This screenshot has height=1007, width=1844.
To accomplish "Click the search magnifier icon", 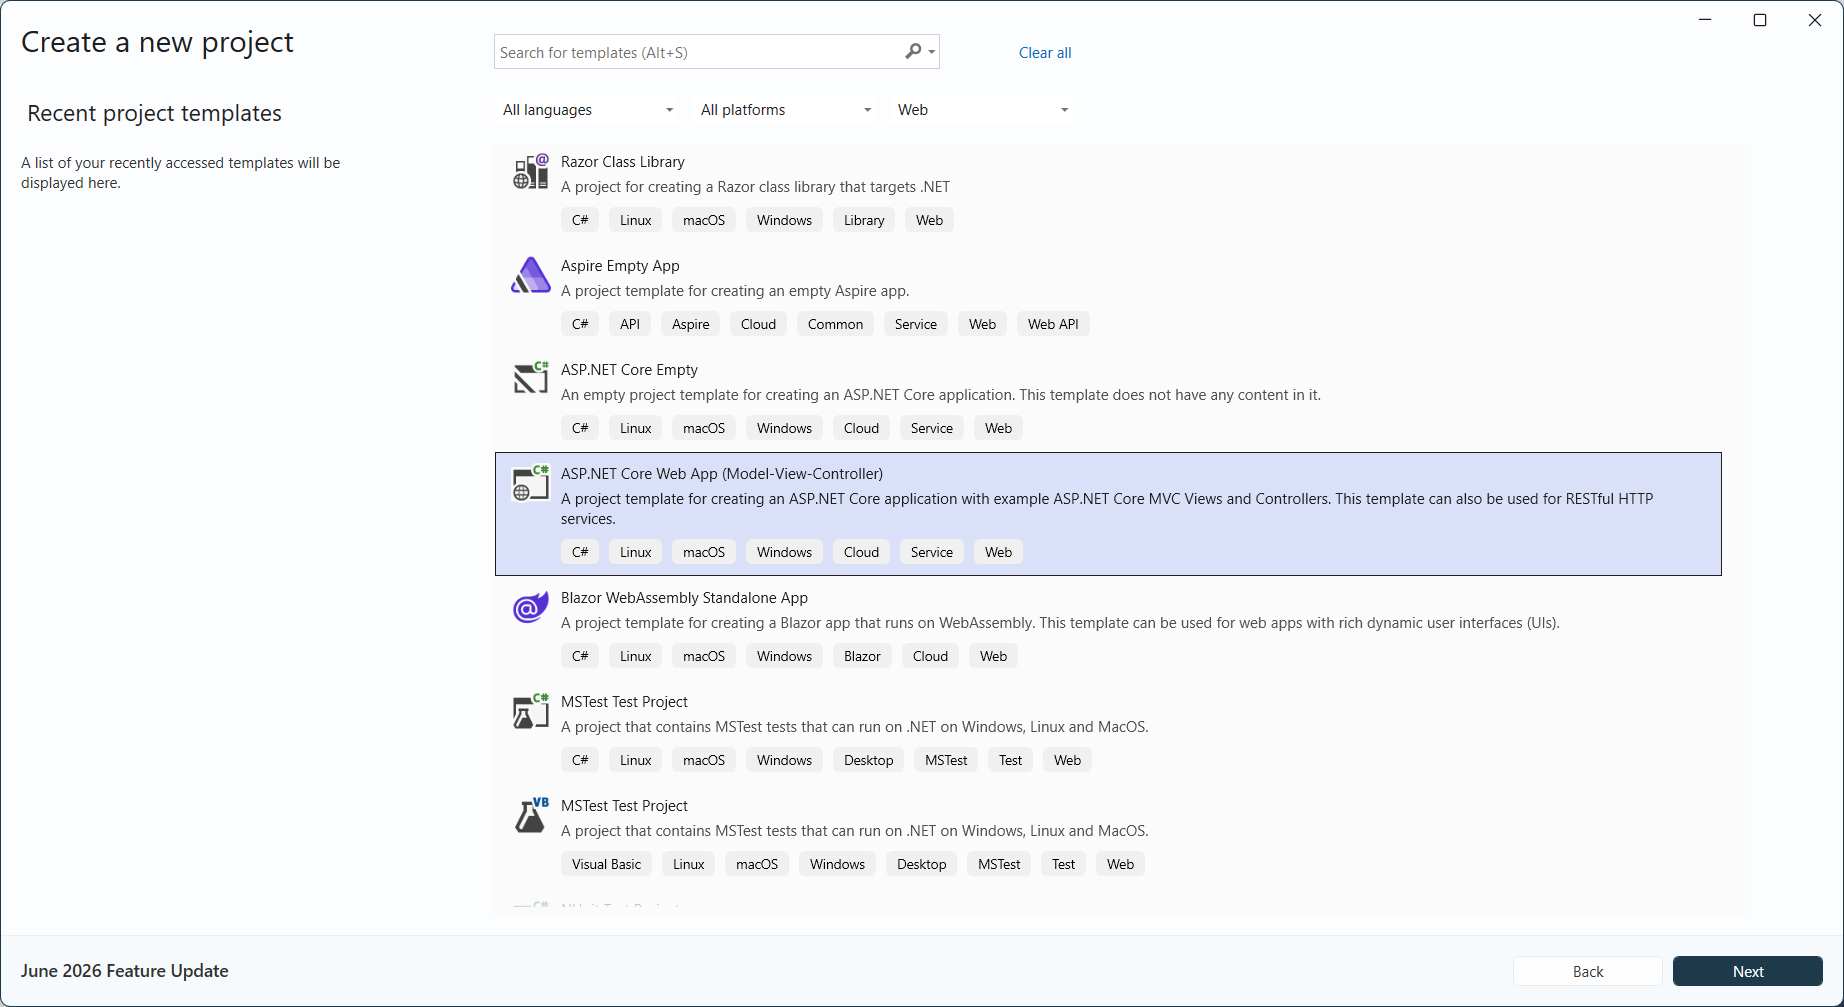I will (913, 51).
